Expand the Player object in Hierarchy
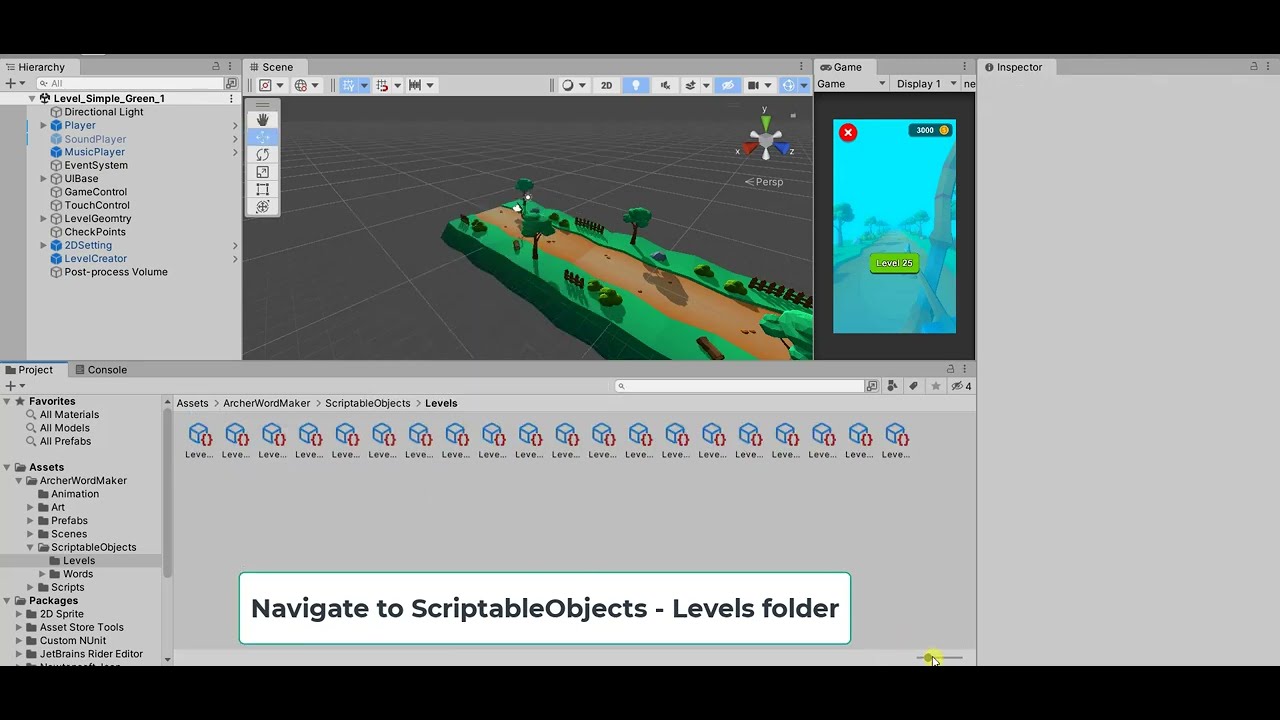Viewport: 1280px width, 720px height. (x=43, y=126)
